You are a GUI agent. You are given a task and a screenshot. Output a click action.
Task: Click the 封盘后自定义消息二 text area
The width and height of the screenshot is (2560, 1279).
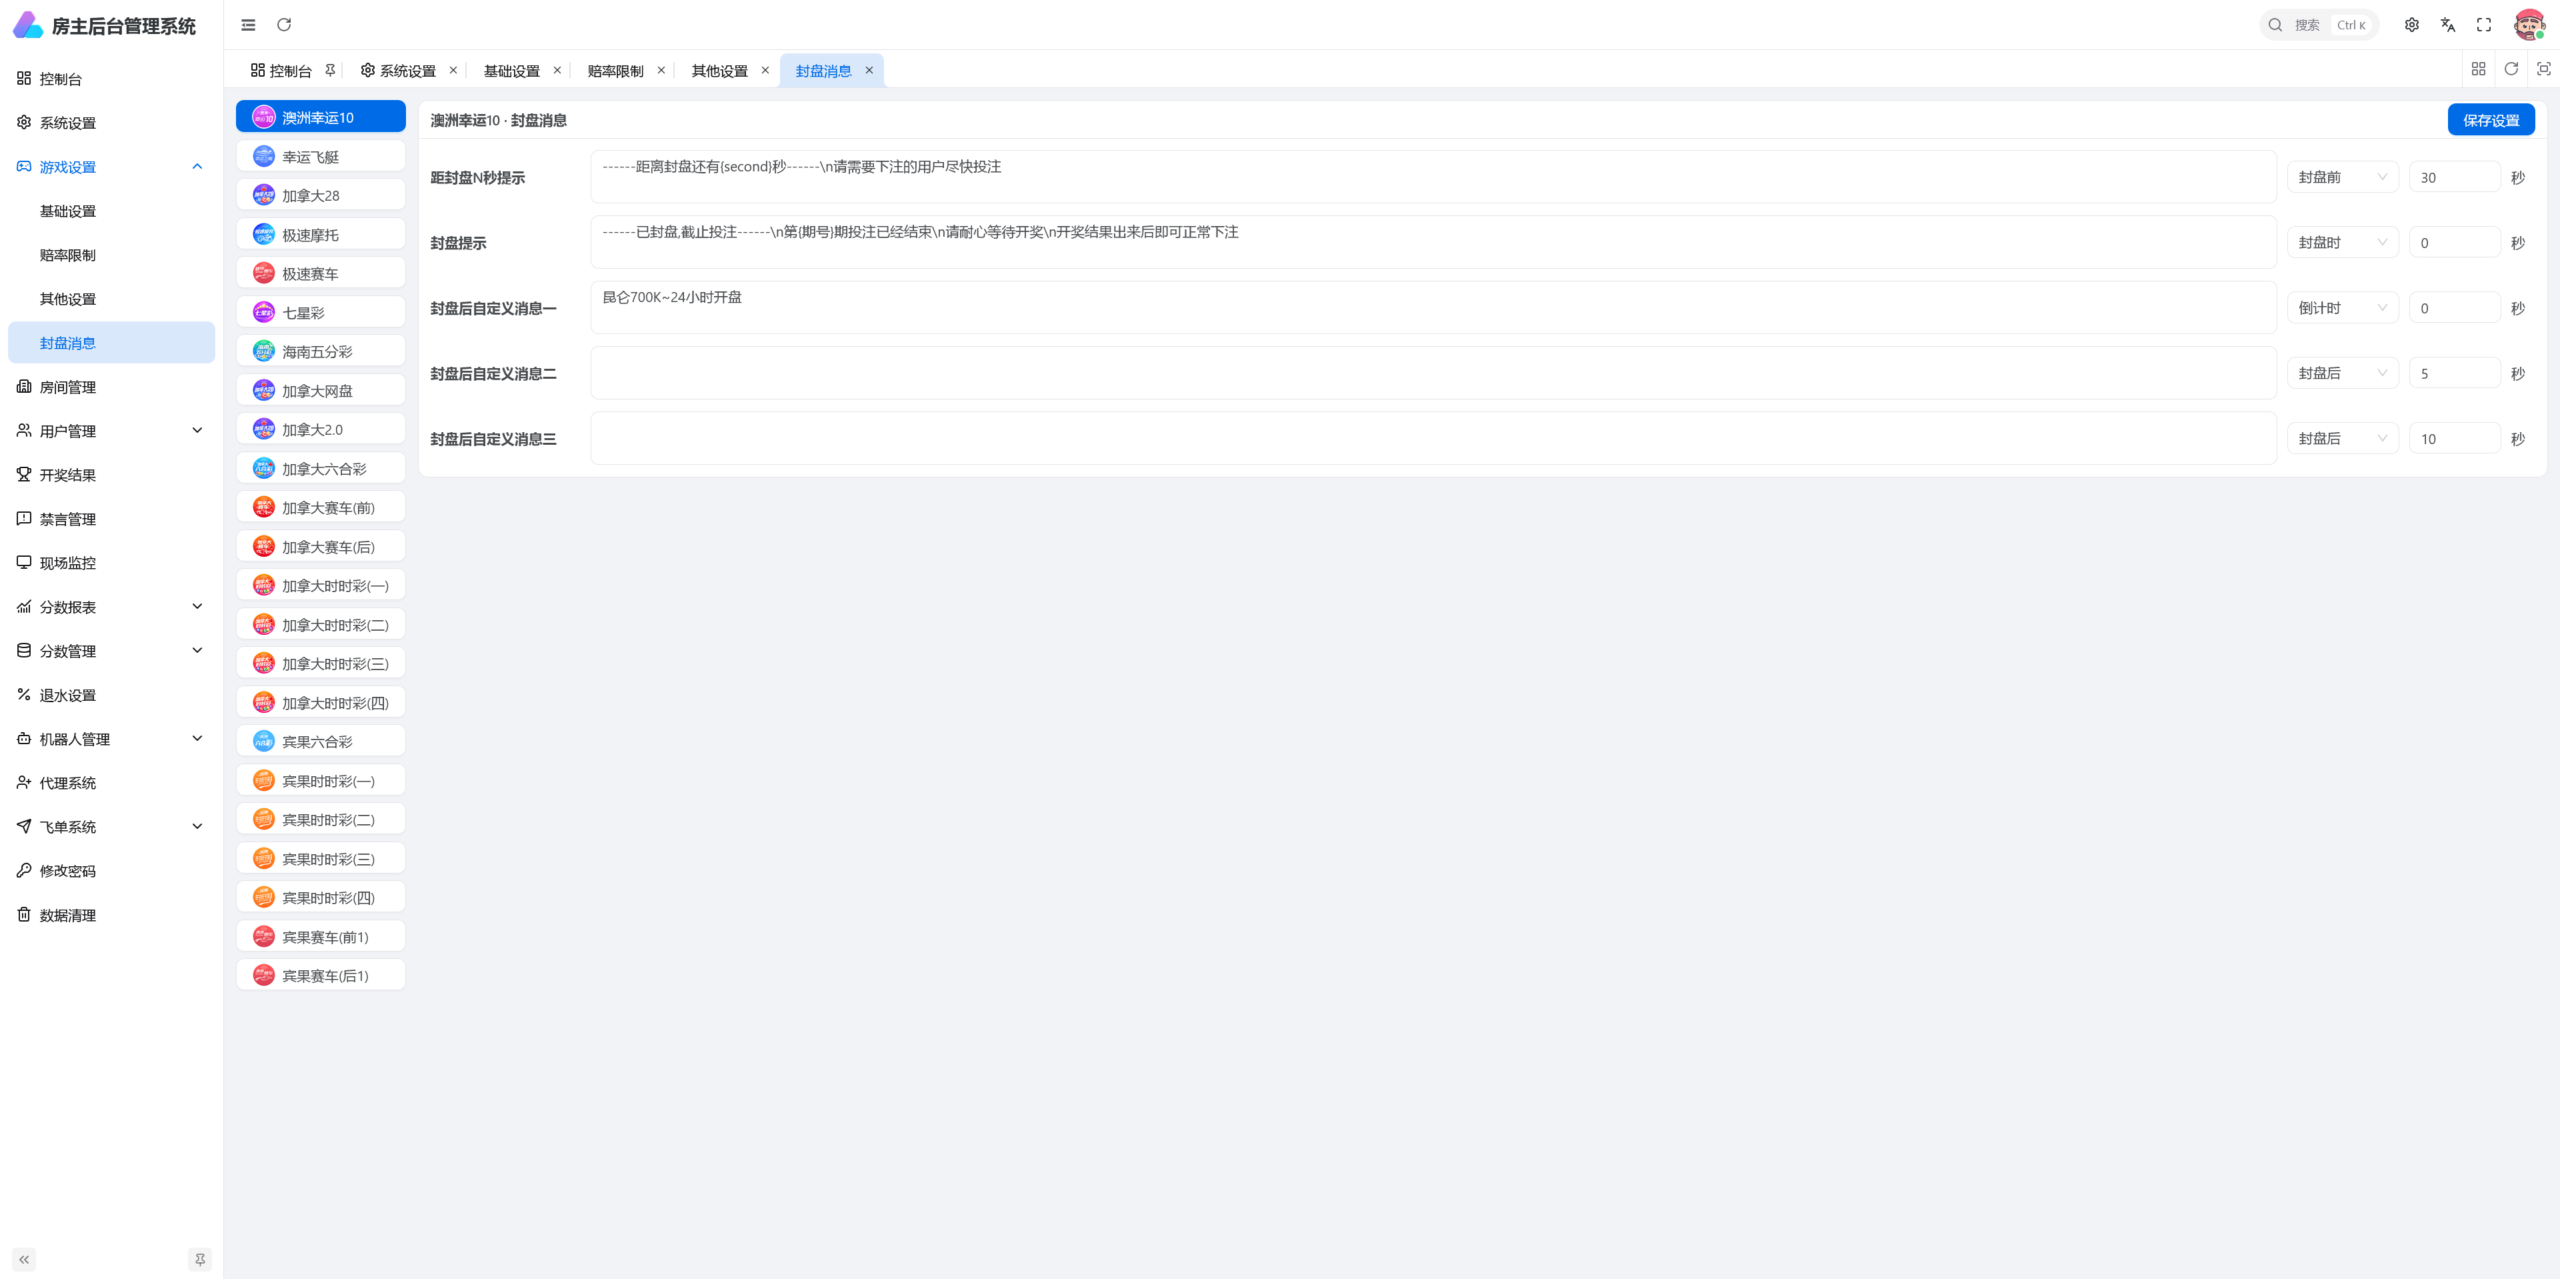(1433, 373)
